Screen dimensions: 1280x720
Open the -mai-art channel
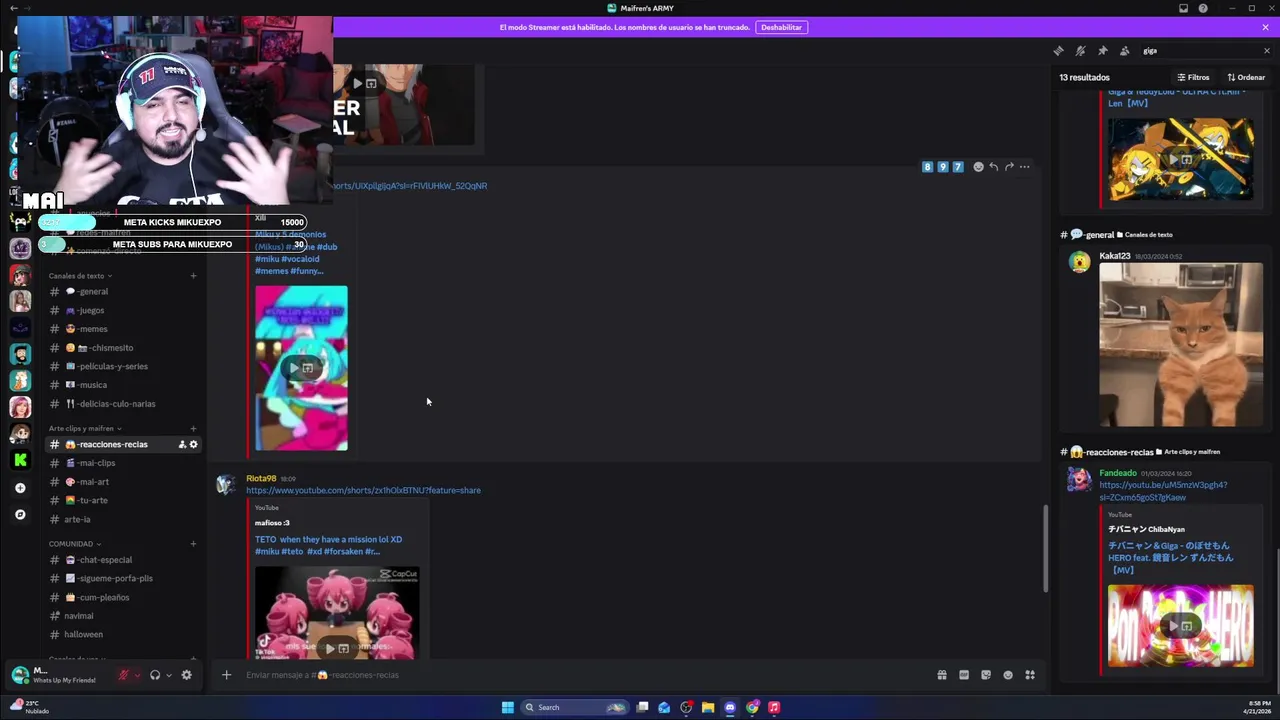[124, 482]
